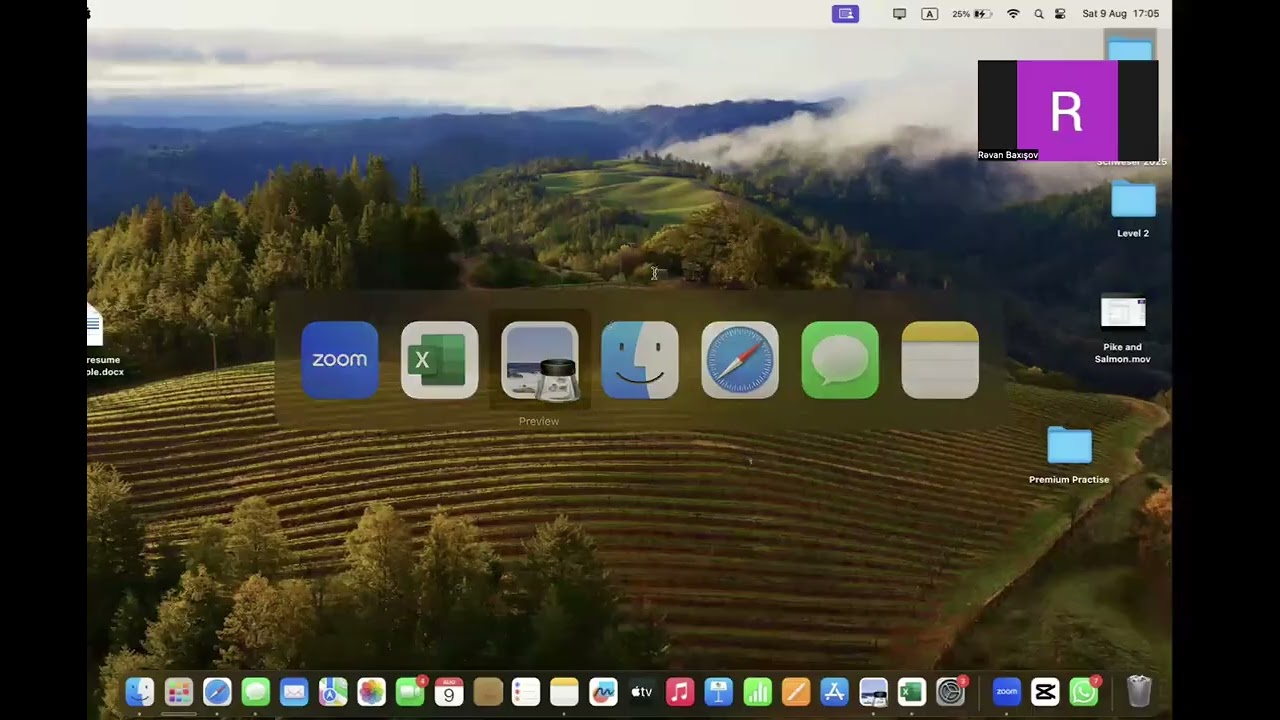
Task: Select the resume docx file on desktop
Action: [x=94, y=325]
